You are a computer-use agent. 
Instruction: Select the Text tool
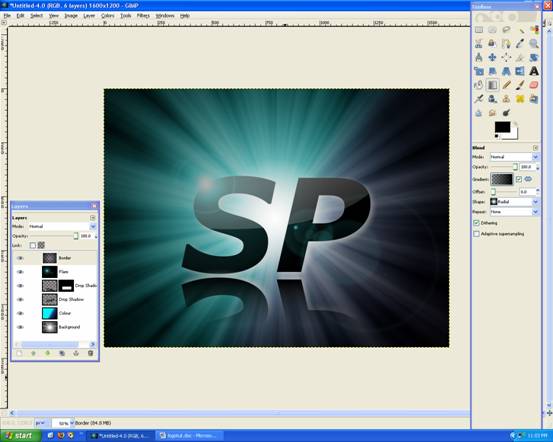click(534, 71)
